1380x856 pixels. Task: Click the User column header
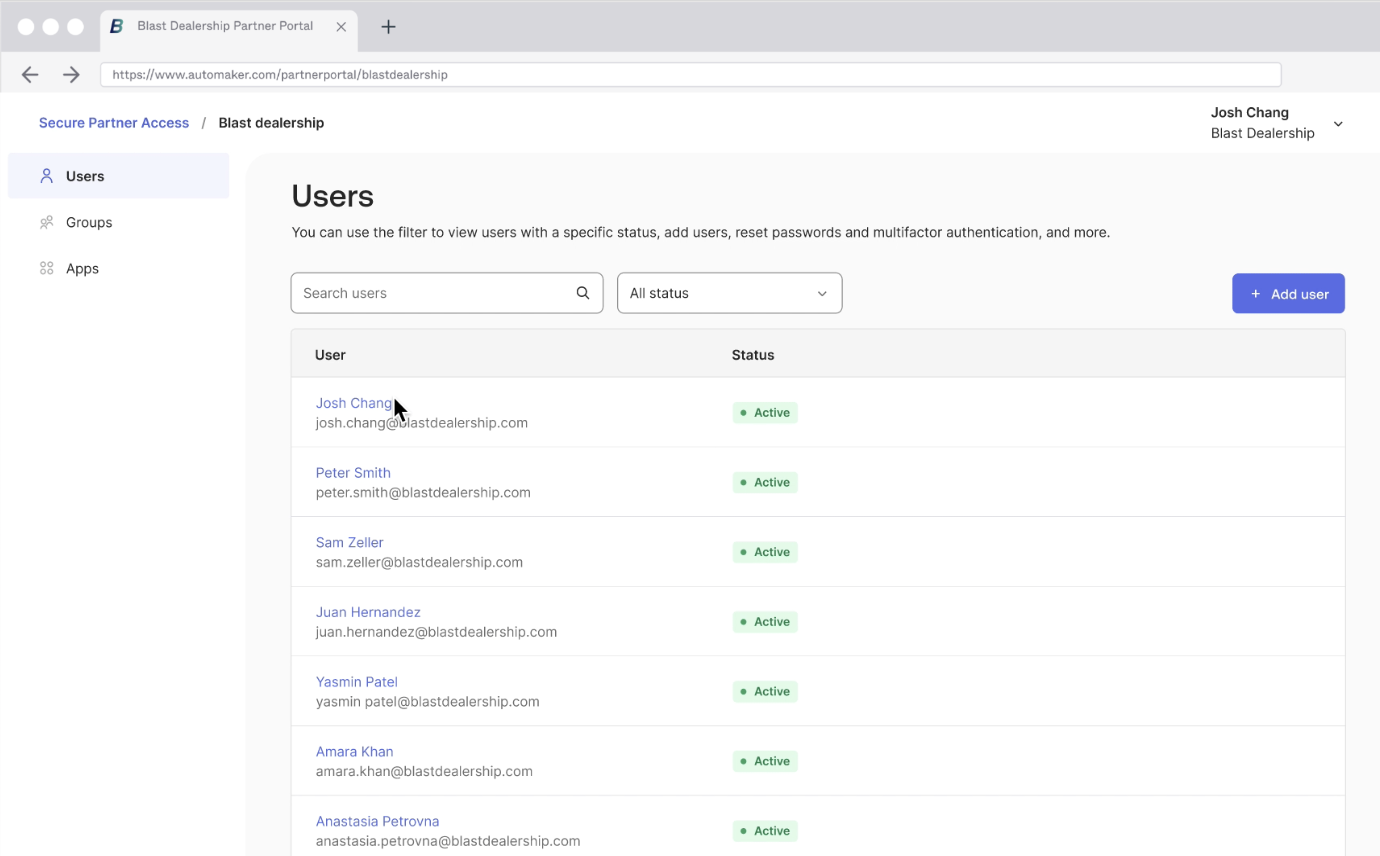point(330,355)
